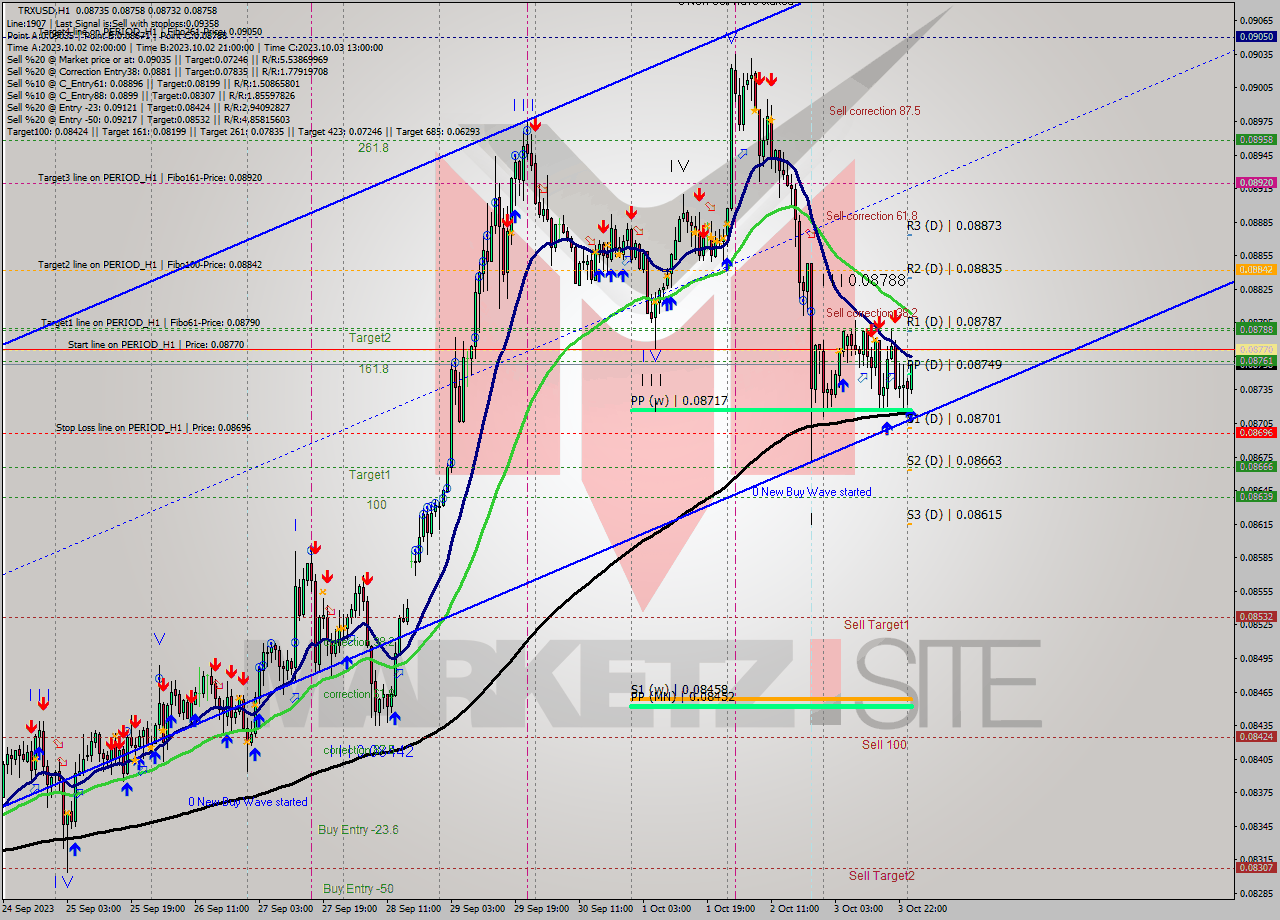The height and width of the screenshot is (920, 1280).
Task: Click the '28 Sep 11:00' time axis label
Action: coord(414,909)
